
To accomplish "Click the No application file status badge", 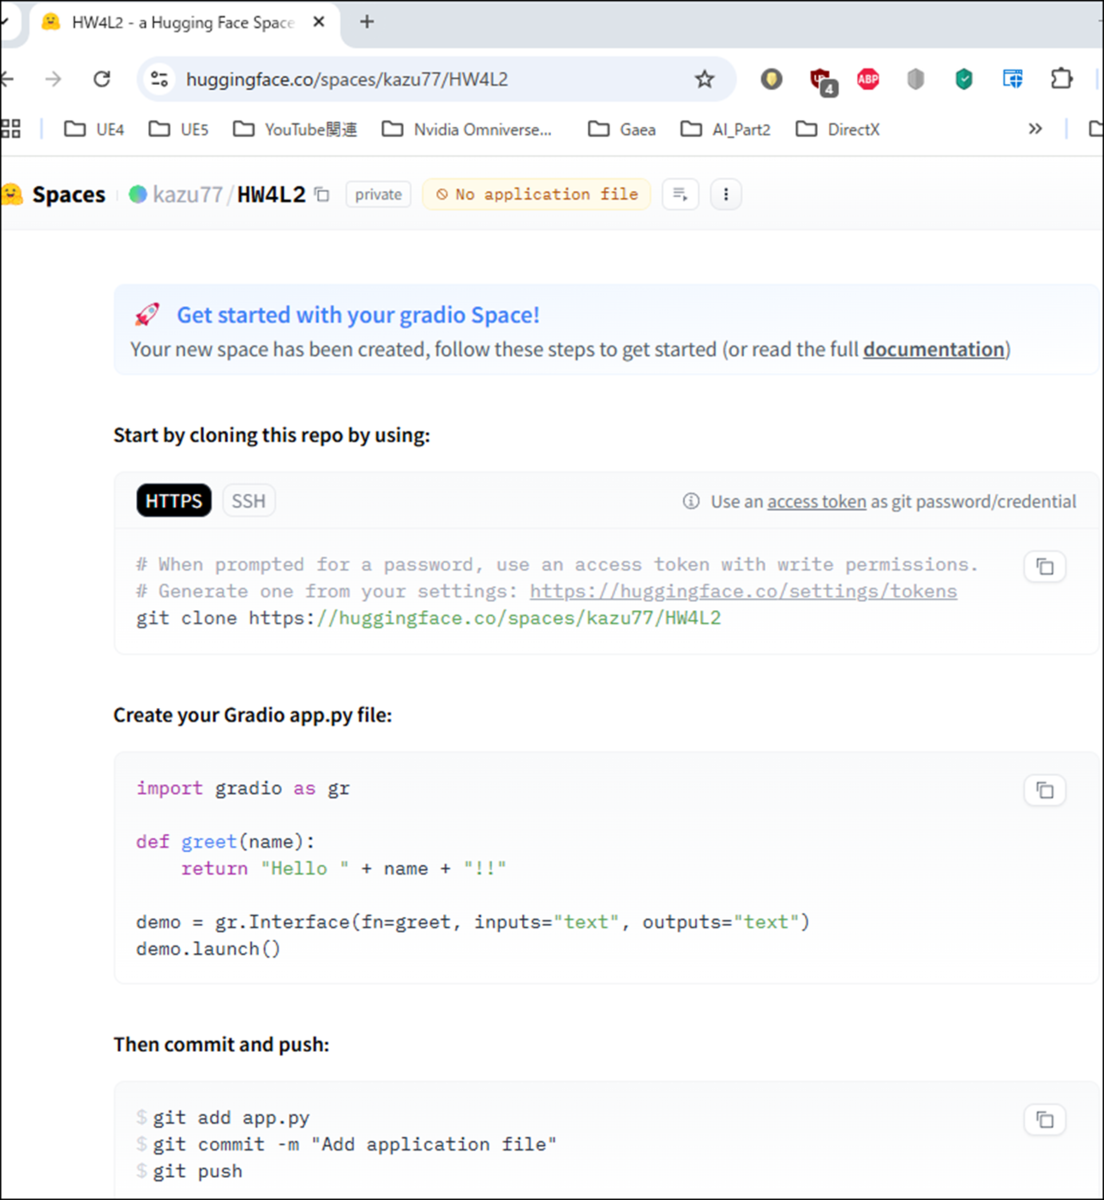I will pos(536,194).
